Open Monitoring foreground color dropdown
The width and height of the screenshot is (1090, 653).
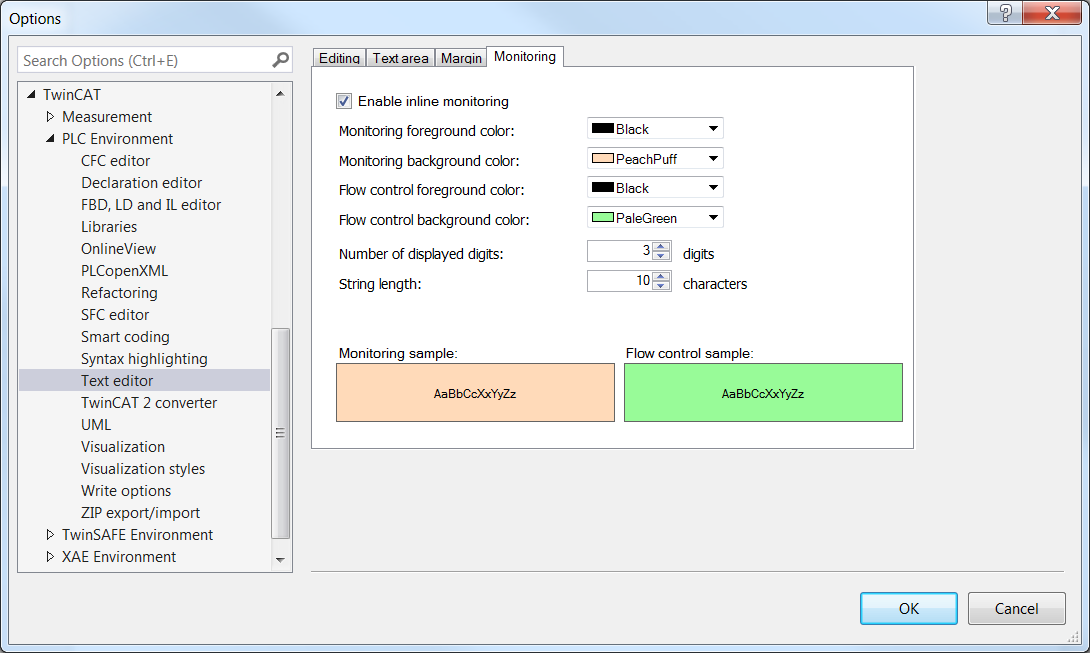point(655,129)
